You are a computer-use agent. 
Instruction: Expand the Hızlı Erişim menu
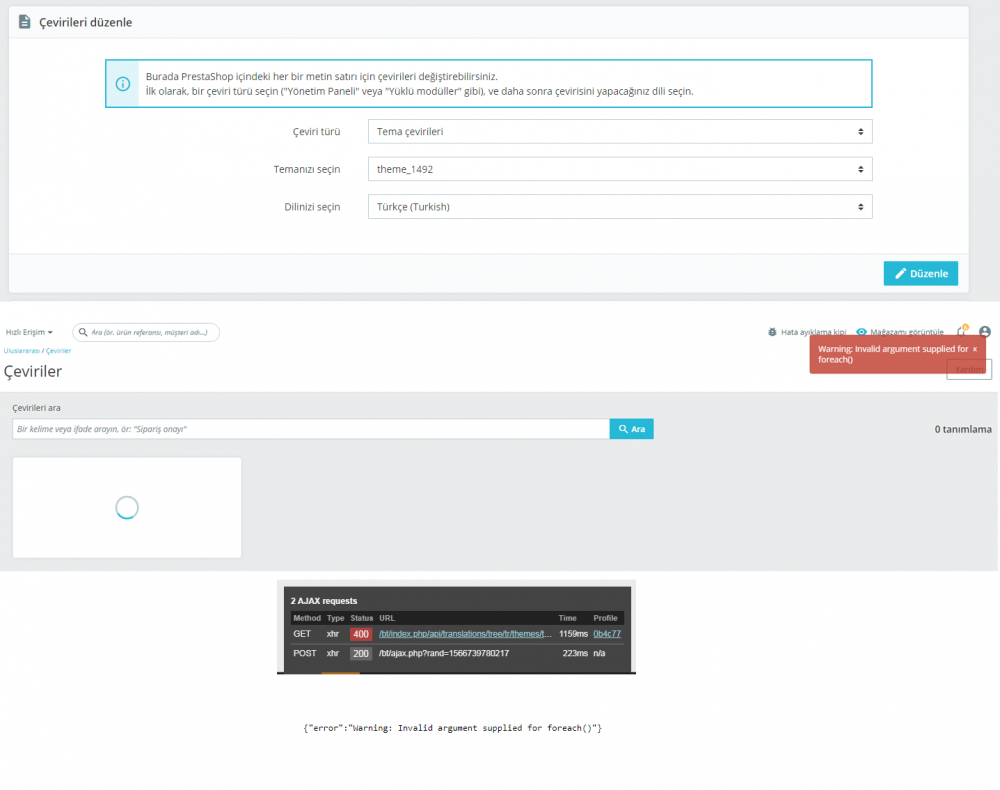tap(29, 332)
